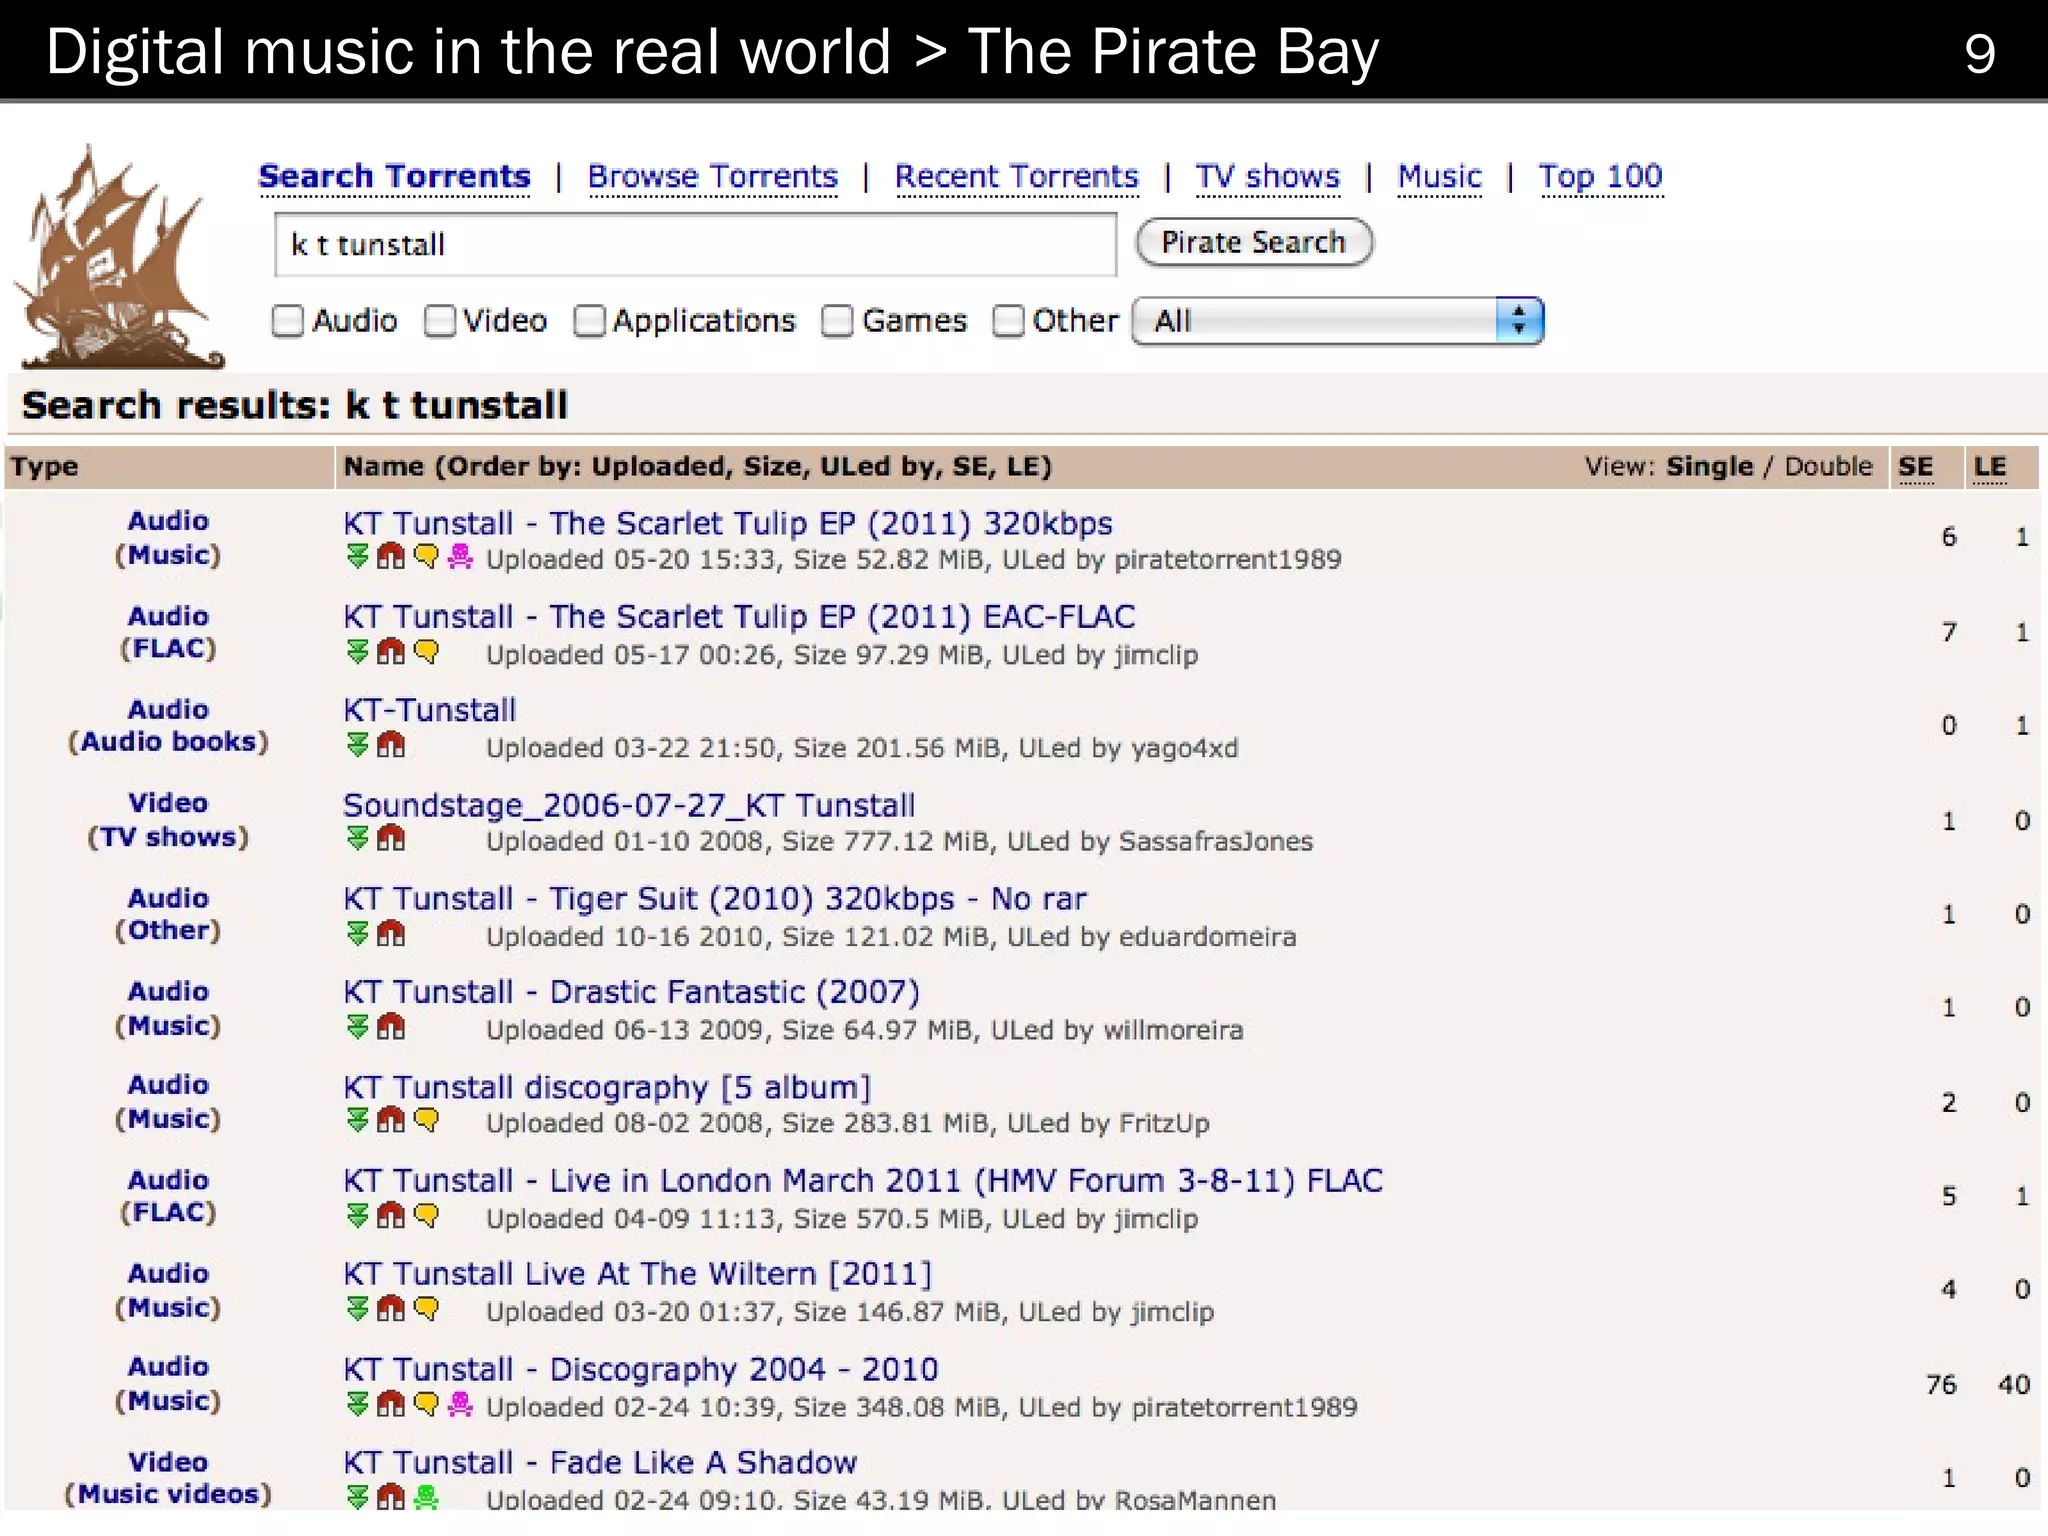This screenshot has width=2048, height=1536.
Task: Sort results by LE column header
Action: 1990,467
